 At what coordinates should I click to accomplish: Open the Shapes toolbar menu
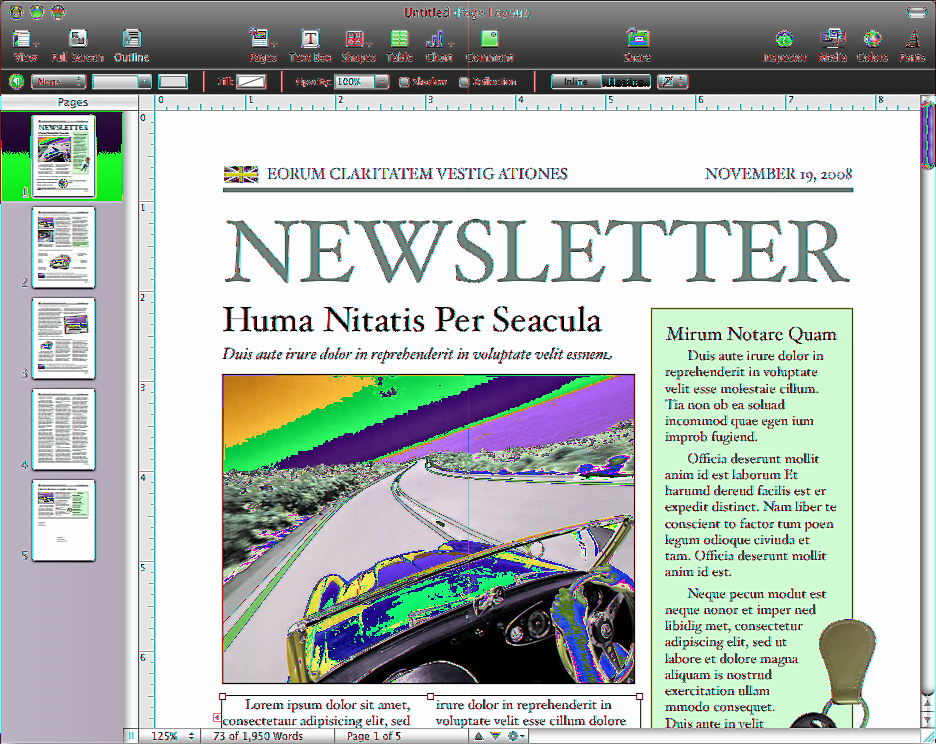point(358,45)
